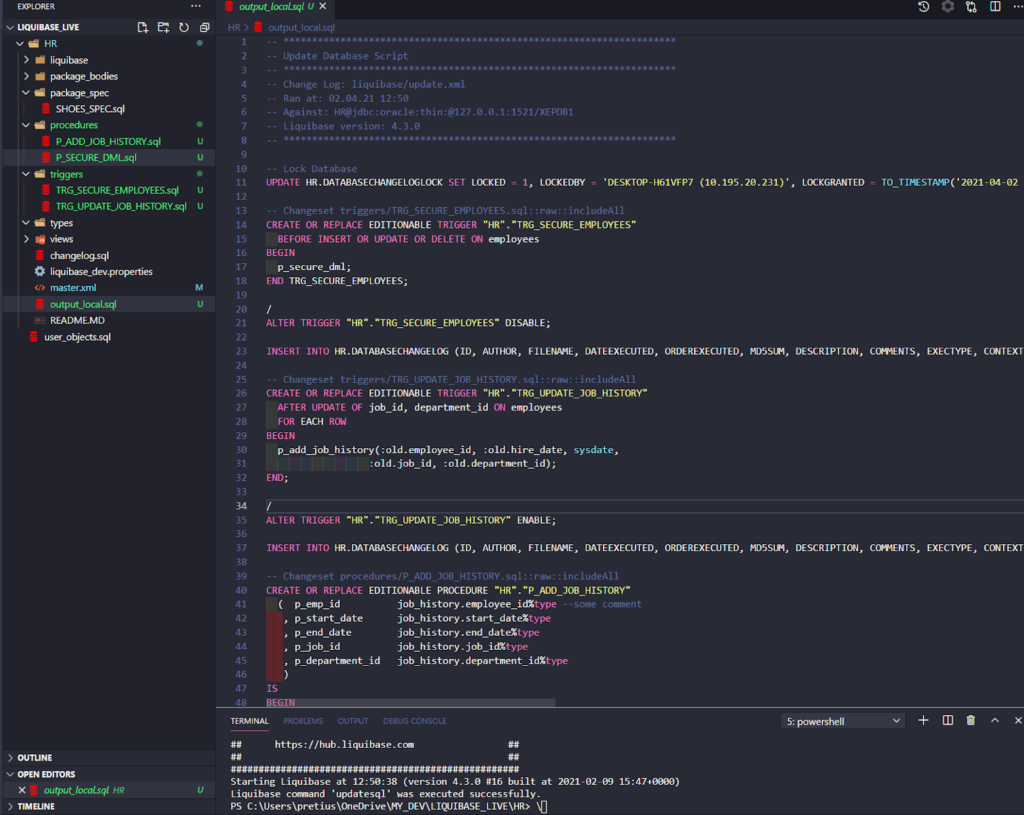Viewport: 1024px width, 815px height.
Task: Switch to the PROBLEMS tab
Action: point(303,721)
